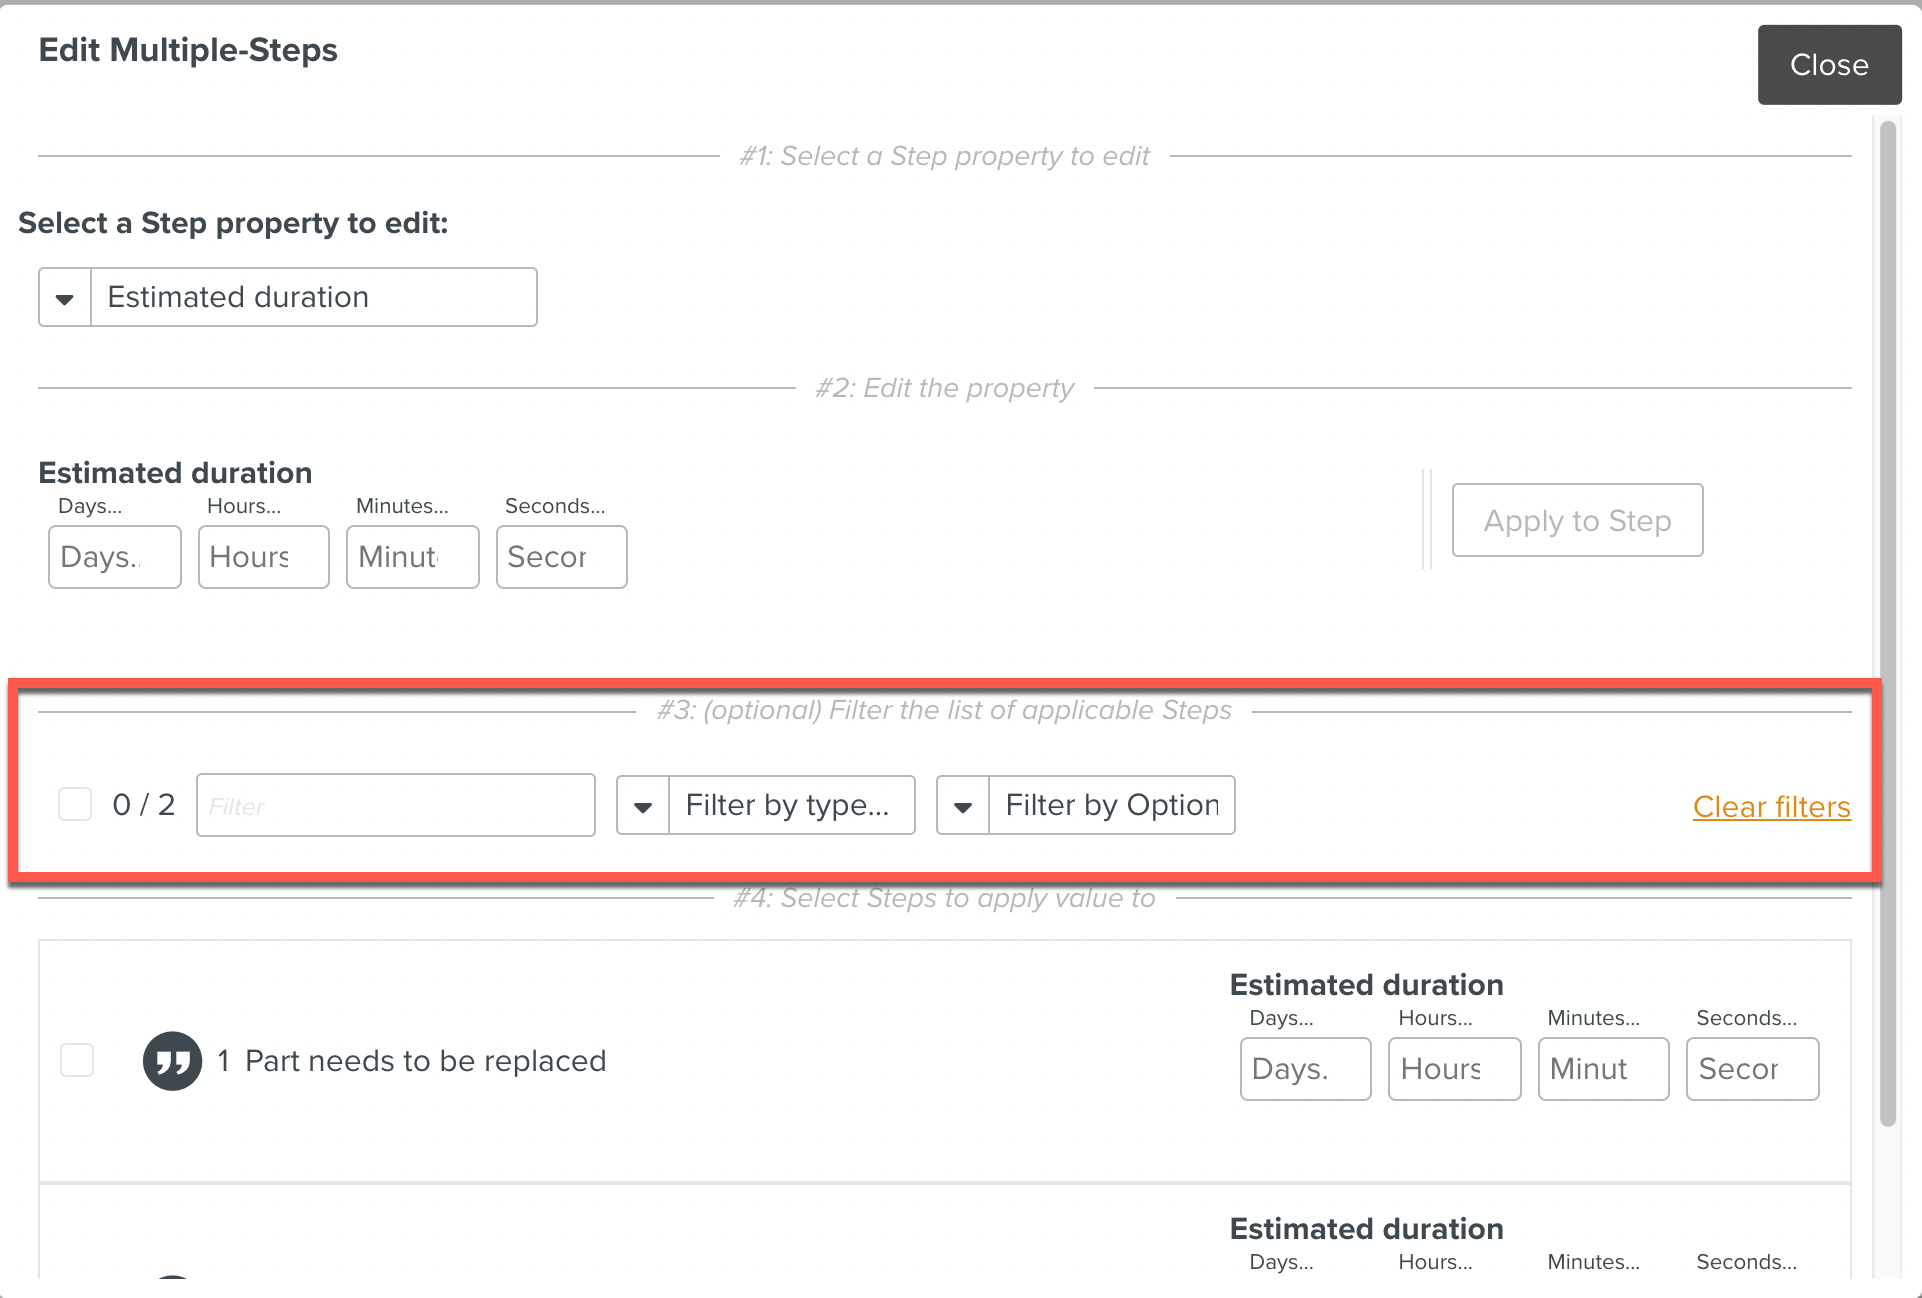Focus the Days field in Edit the property
Viewport: 1922px width, 1298px height.
click(x=115, y=557)
